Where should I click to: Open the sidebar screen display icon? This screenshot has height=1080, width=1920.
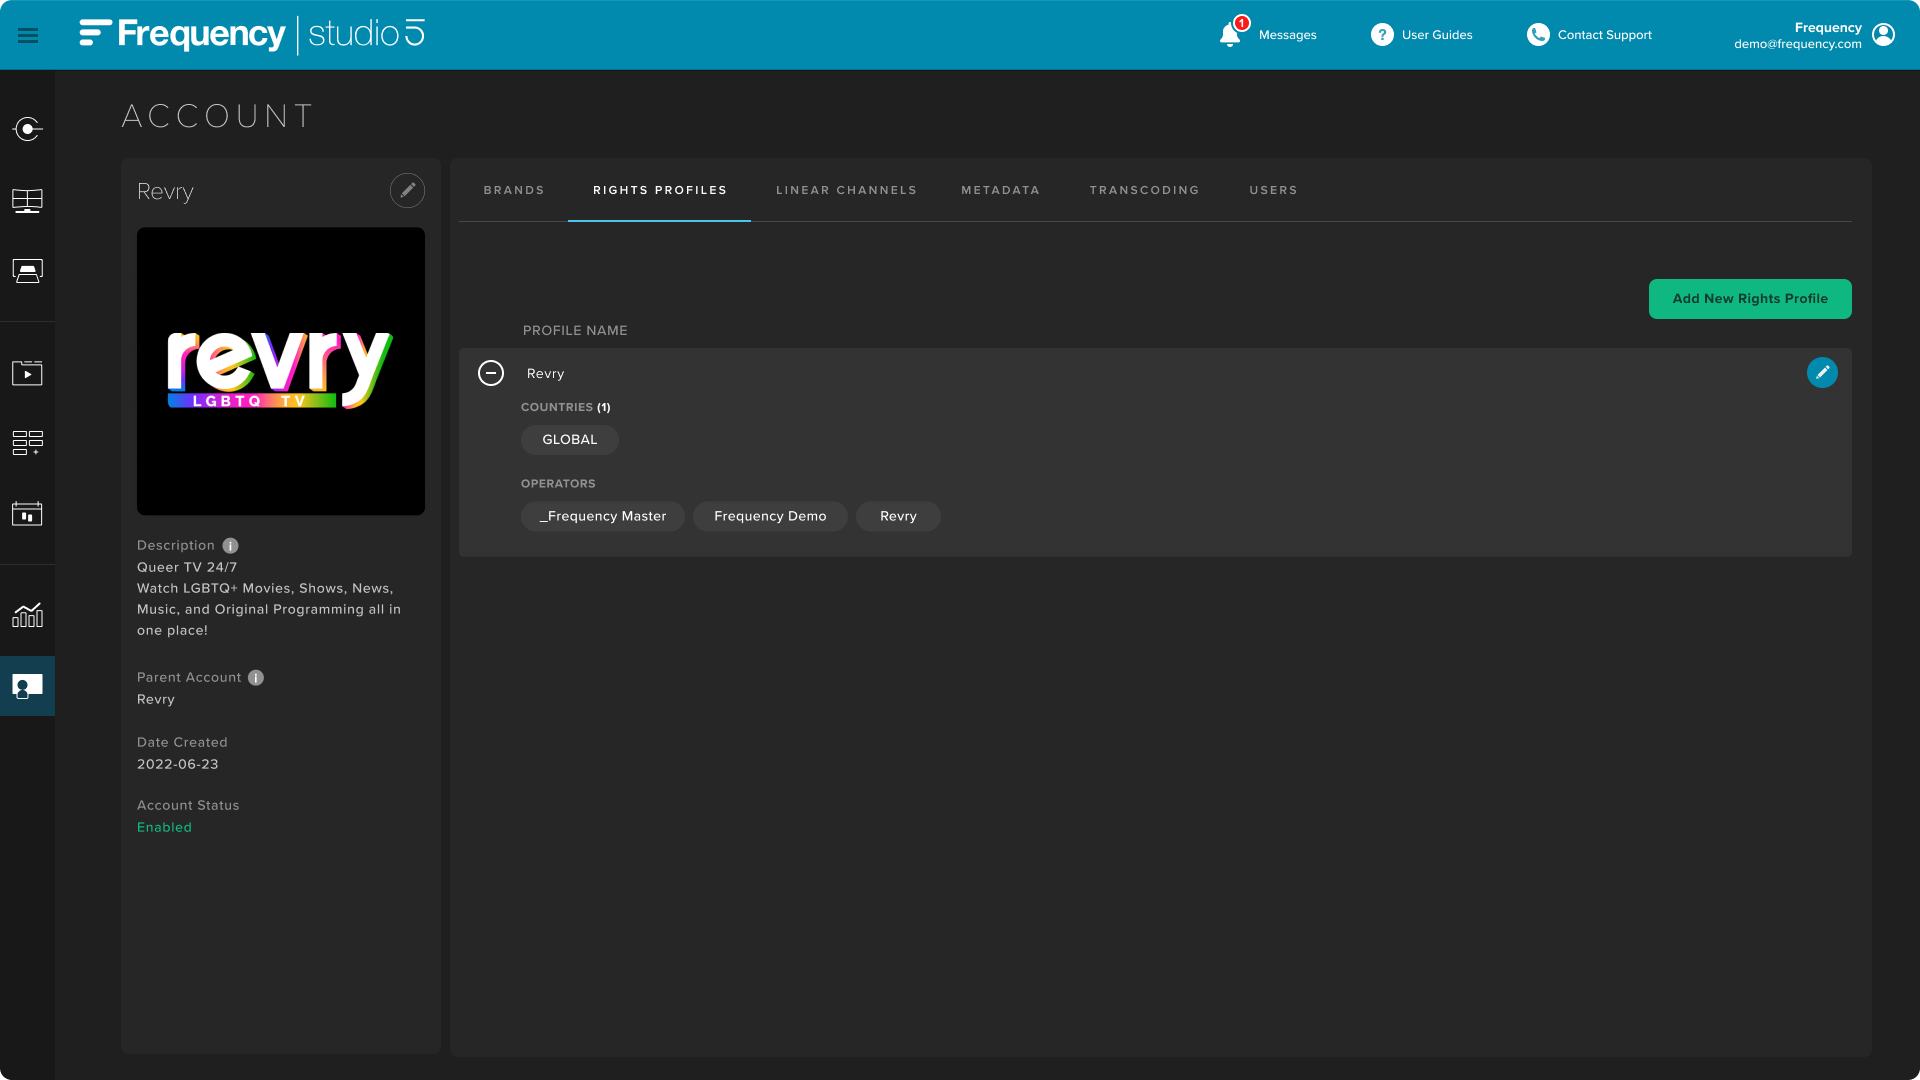point(27,271)
